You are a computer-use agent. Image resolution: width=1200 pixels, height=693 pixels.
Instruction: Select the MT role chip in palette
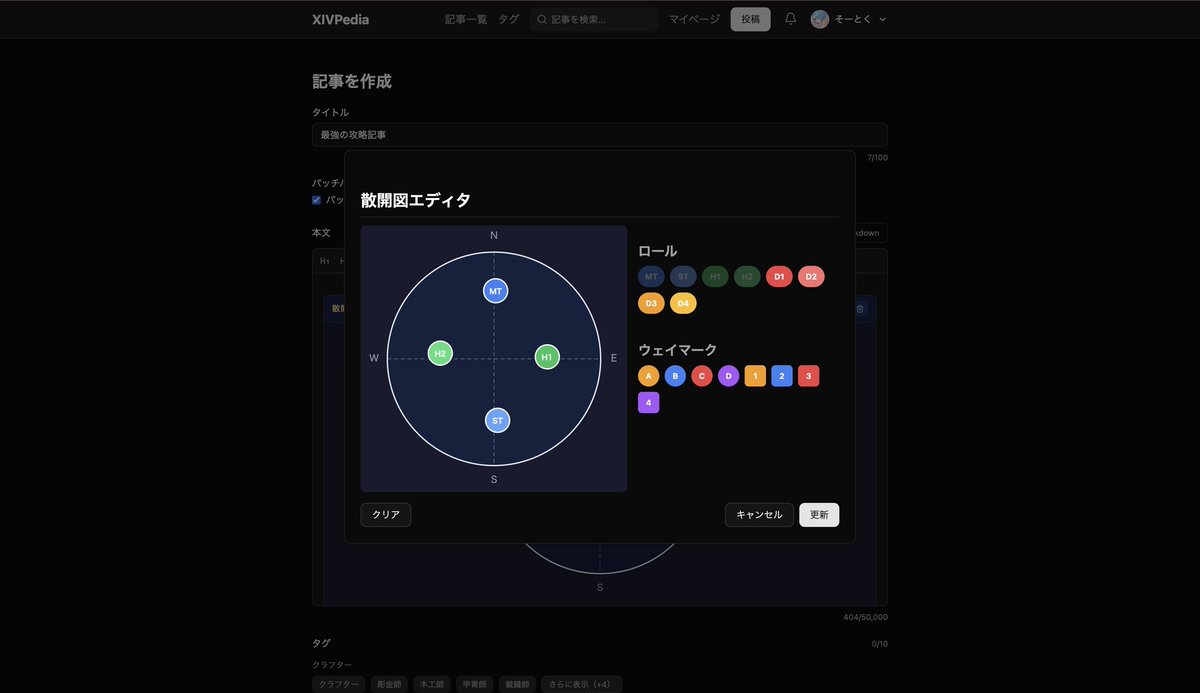pyautogui.click(x=651, y=276)
